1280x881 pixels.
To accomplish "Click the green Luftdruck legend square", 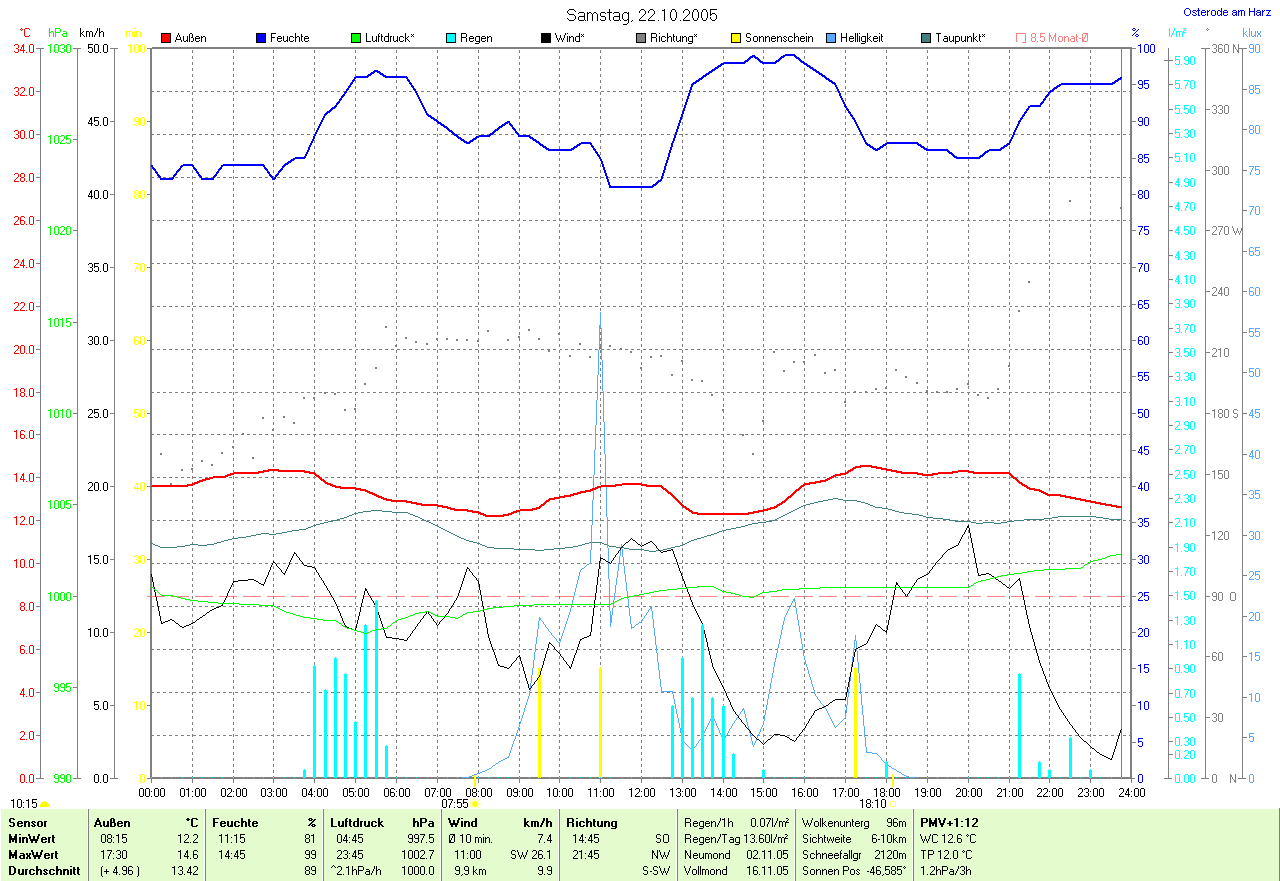I will (x=356, y=38).
